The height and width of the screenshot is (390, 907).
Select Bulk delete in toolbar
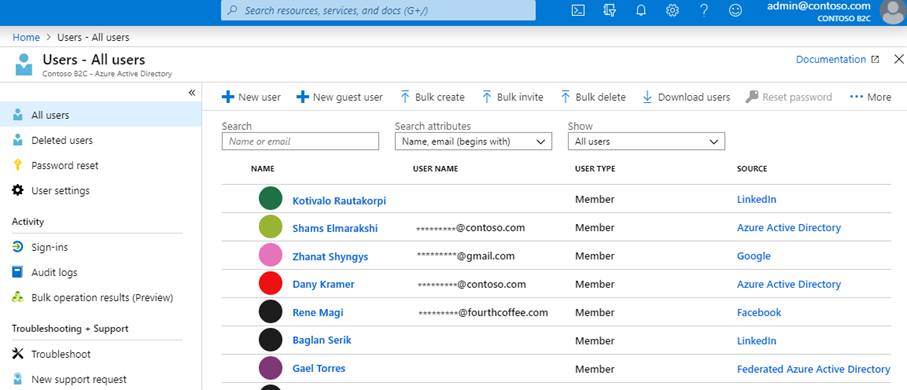593,97
